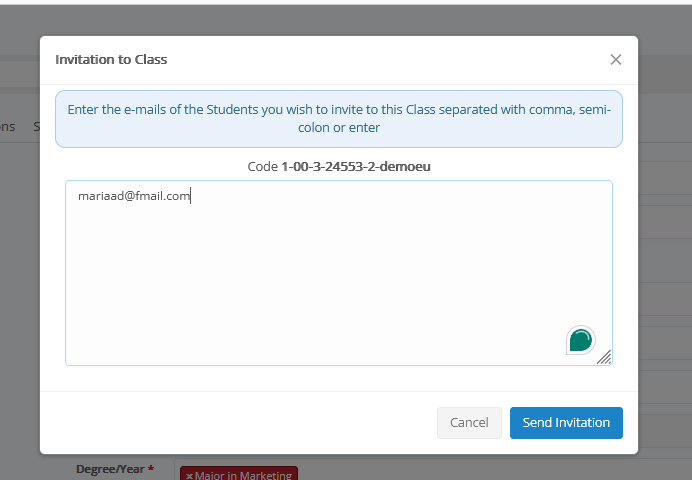
Task: Click on the typed mariaad@fmail.com address
Action: click(x=134, y=197)
